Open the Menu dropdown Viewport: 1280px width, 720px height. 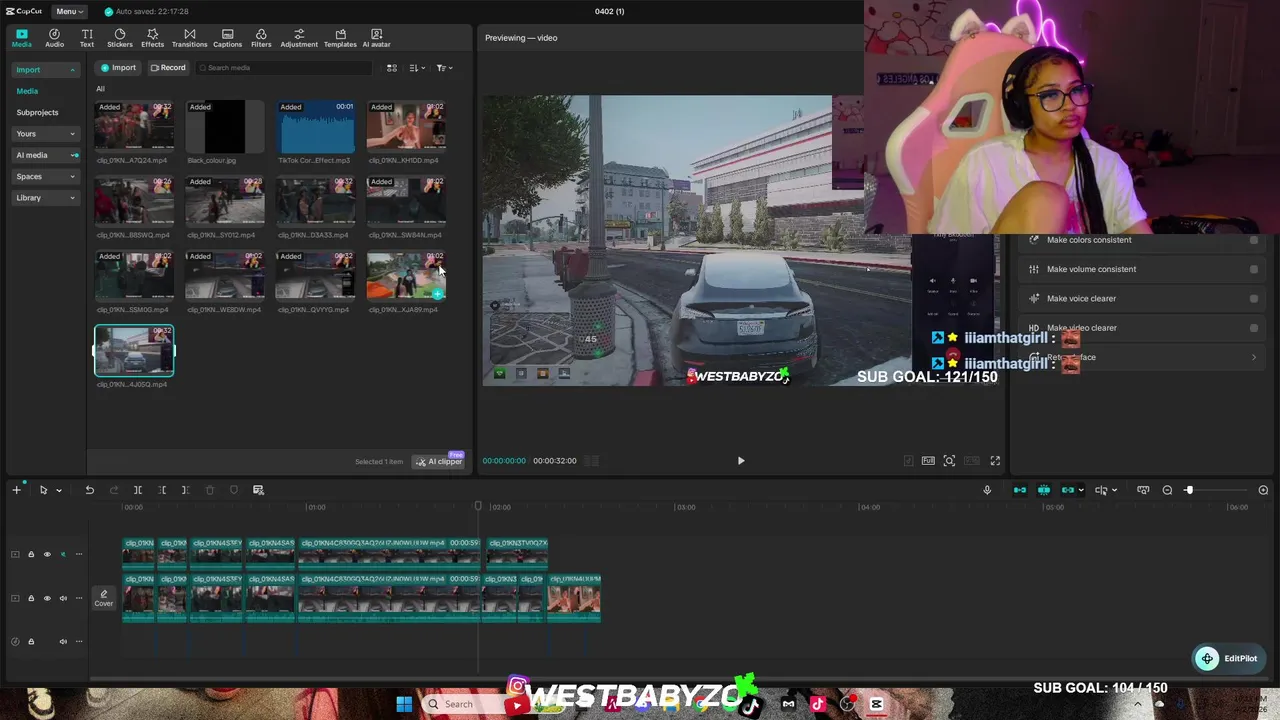(69, 11)
